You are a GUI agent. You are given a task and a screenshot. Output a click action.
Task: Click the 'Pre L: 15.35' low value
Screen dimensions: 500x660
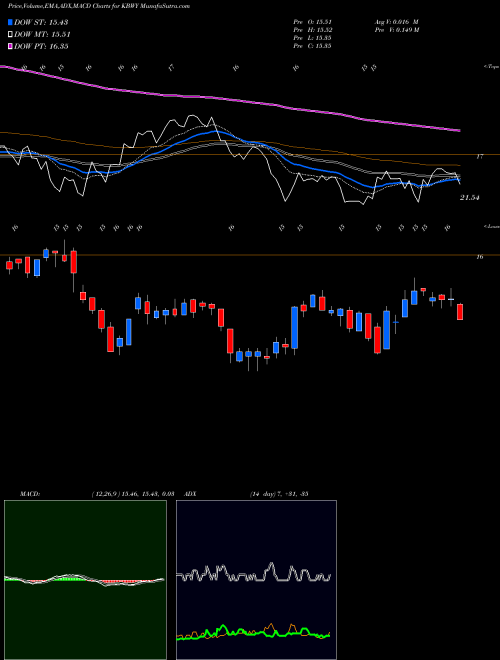pos(314,38)
